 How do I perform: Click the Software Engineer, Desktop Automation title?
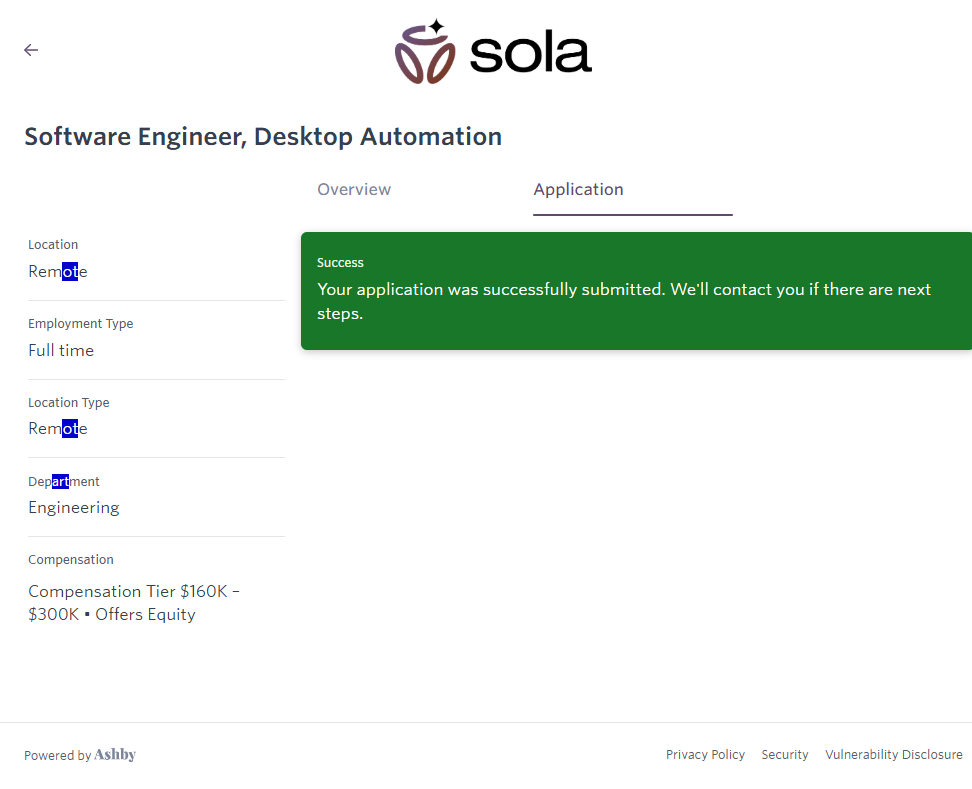(263, 137)
